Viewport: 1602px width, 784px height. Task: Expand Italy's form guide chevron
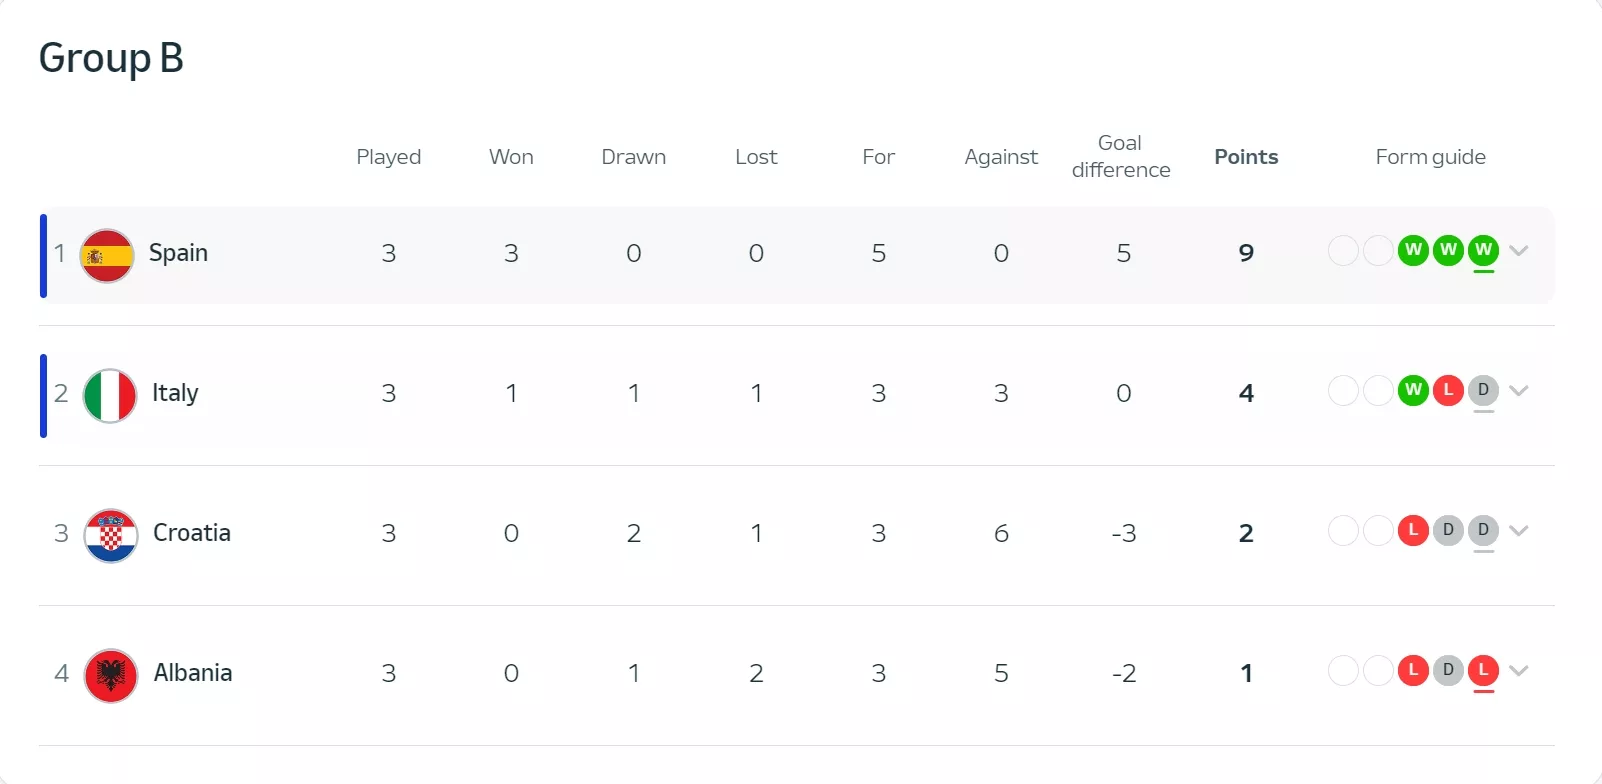(1519, 391)
